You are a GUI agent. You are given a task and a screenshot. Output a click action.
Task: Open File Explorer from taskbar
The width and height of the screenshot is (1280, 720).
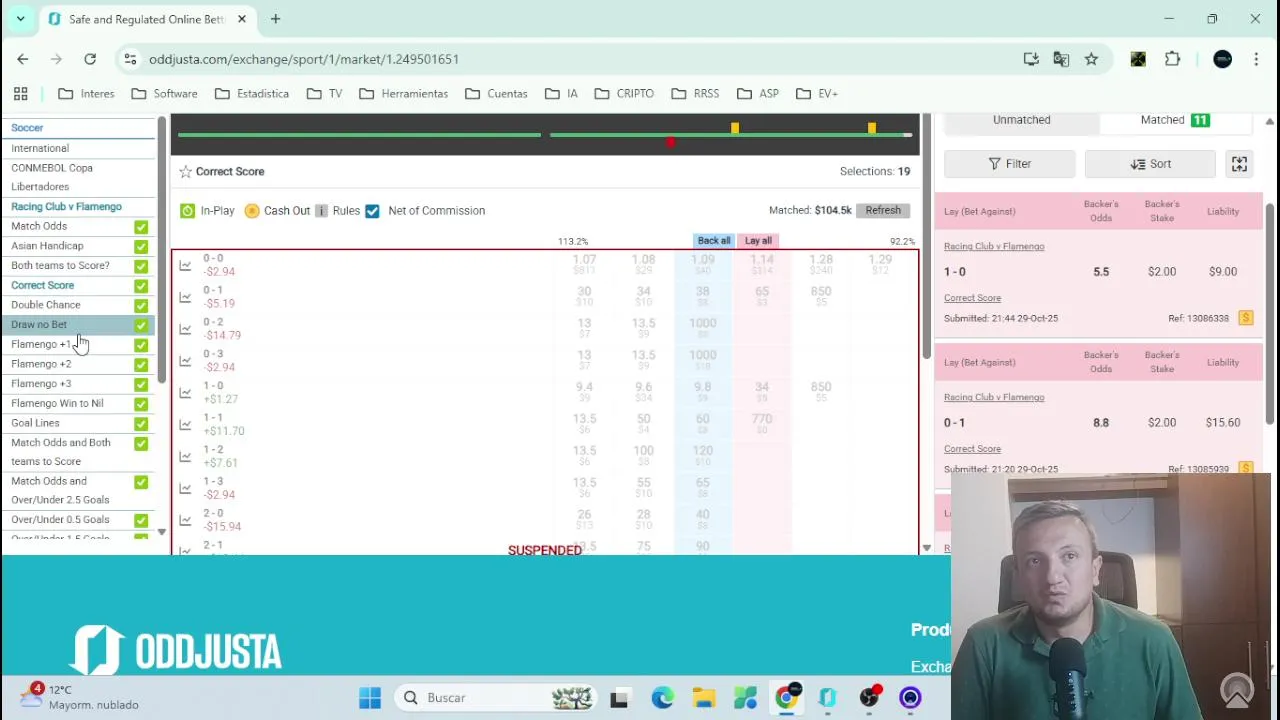[704, 698]
